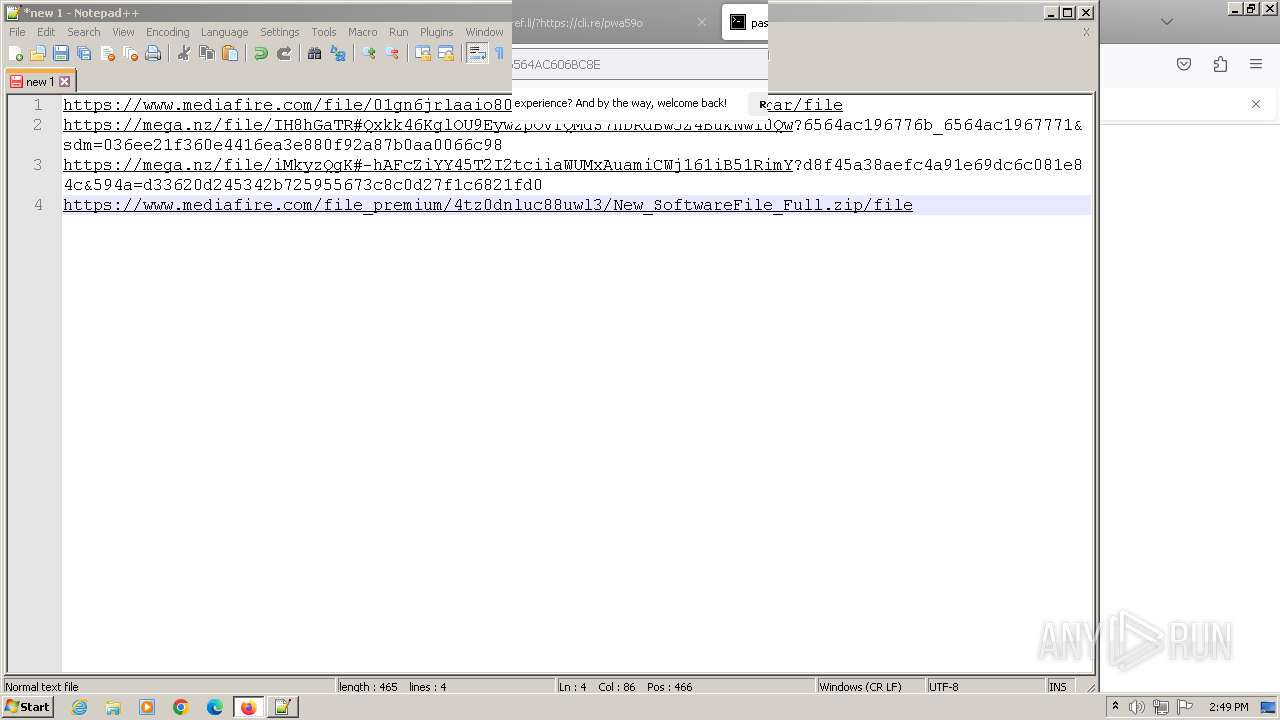Toggle Word Wrap in the toolbar

[x=477, y=54]
